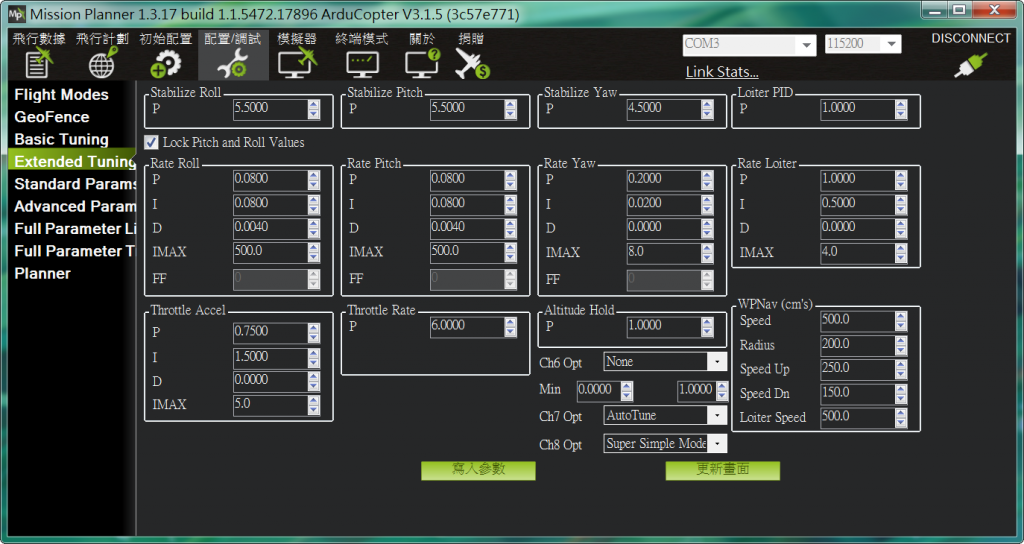The width and height of the screenshot is (1024, 544).
Task: Click the Stabilize Yaw P value field
Action: pos(664,109)
